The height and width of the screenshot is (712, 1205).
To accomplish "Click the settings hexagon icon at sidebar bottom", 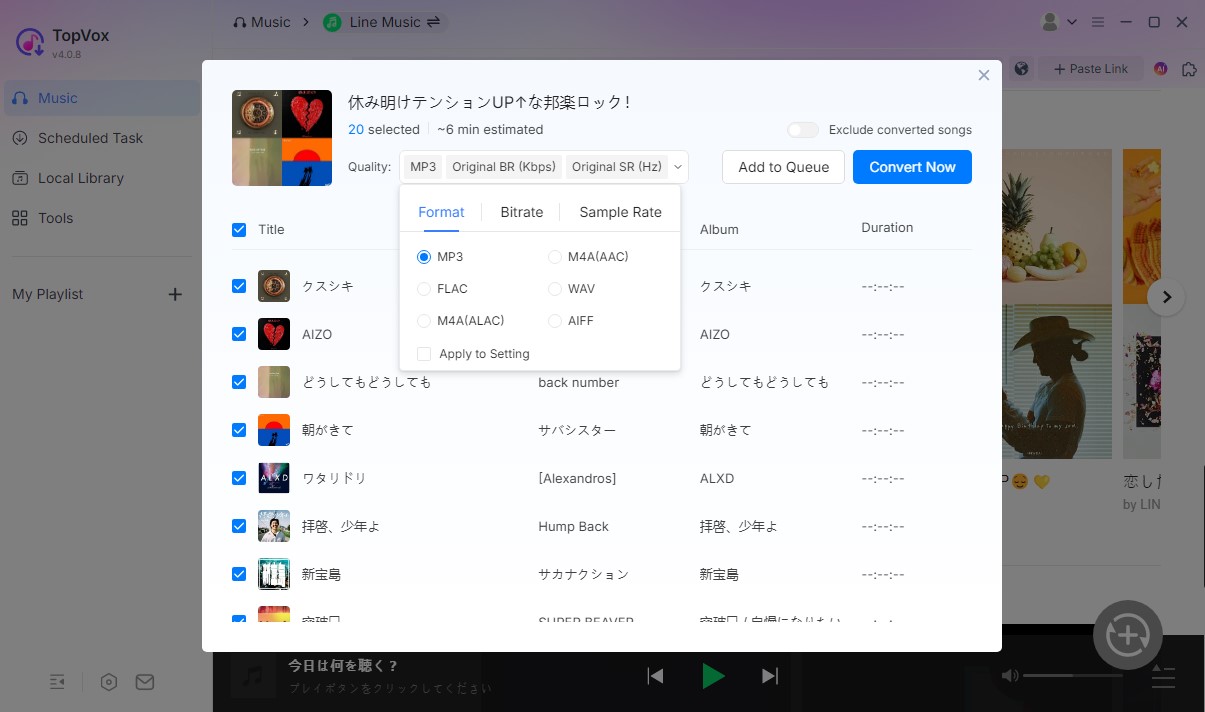I will [x=109, y=682].
